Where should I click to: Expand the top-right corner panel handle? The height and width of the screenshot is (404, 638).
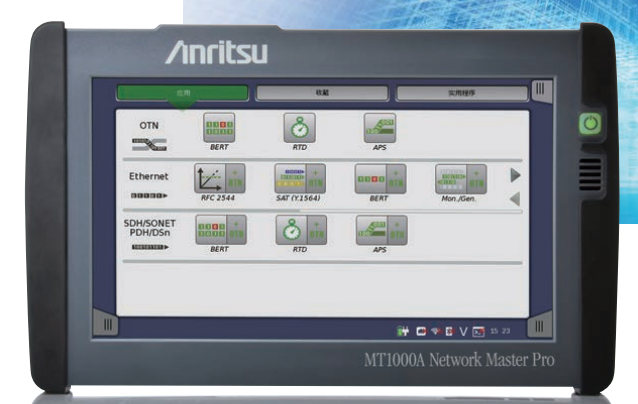539,90
